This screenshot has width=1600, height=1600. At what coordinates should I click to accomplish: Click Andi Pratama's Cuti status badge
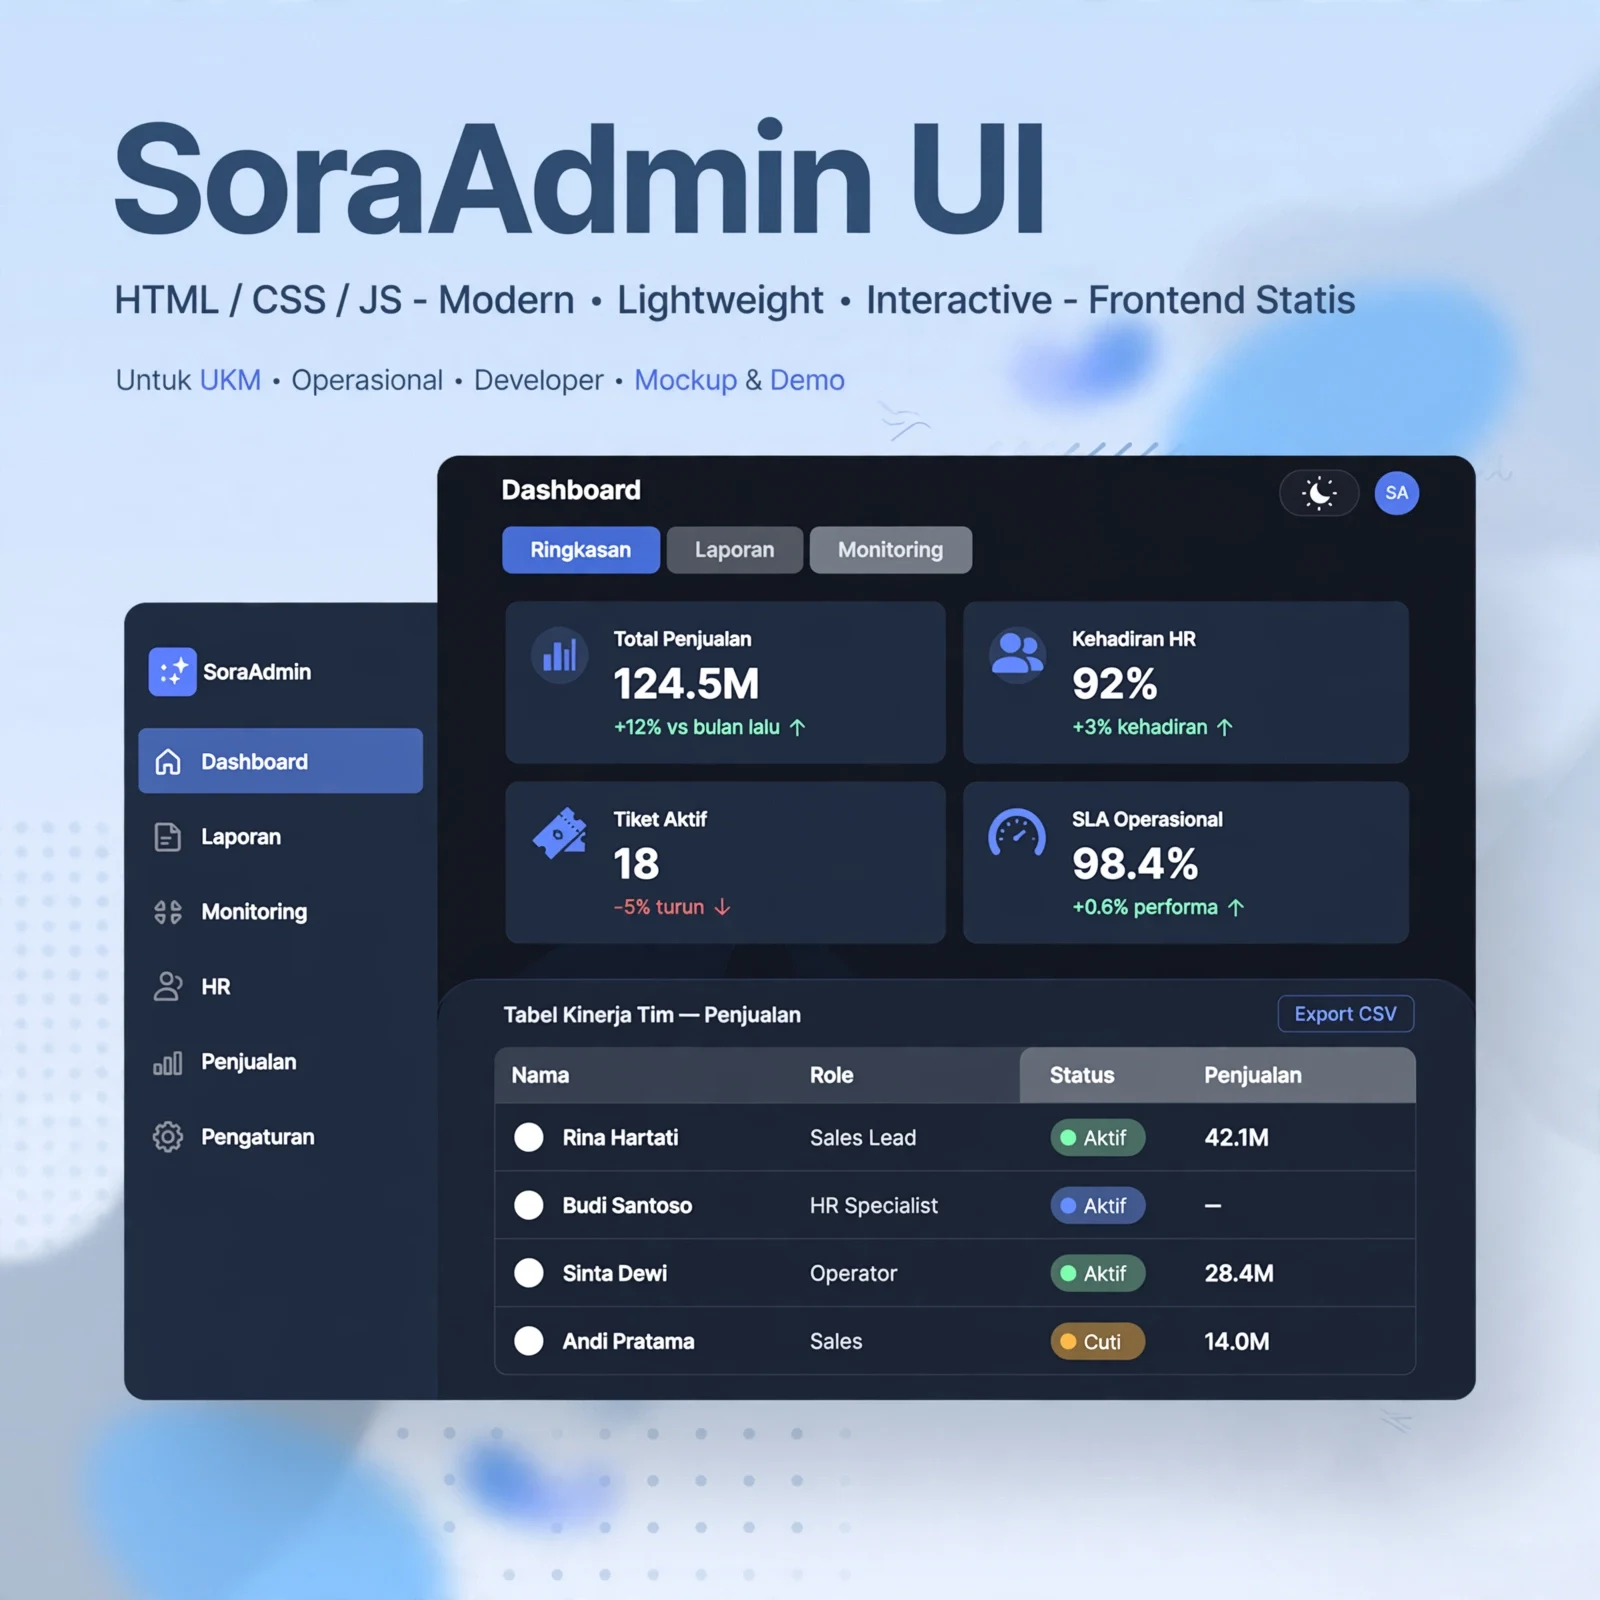(x=1097, y=1341)
